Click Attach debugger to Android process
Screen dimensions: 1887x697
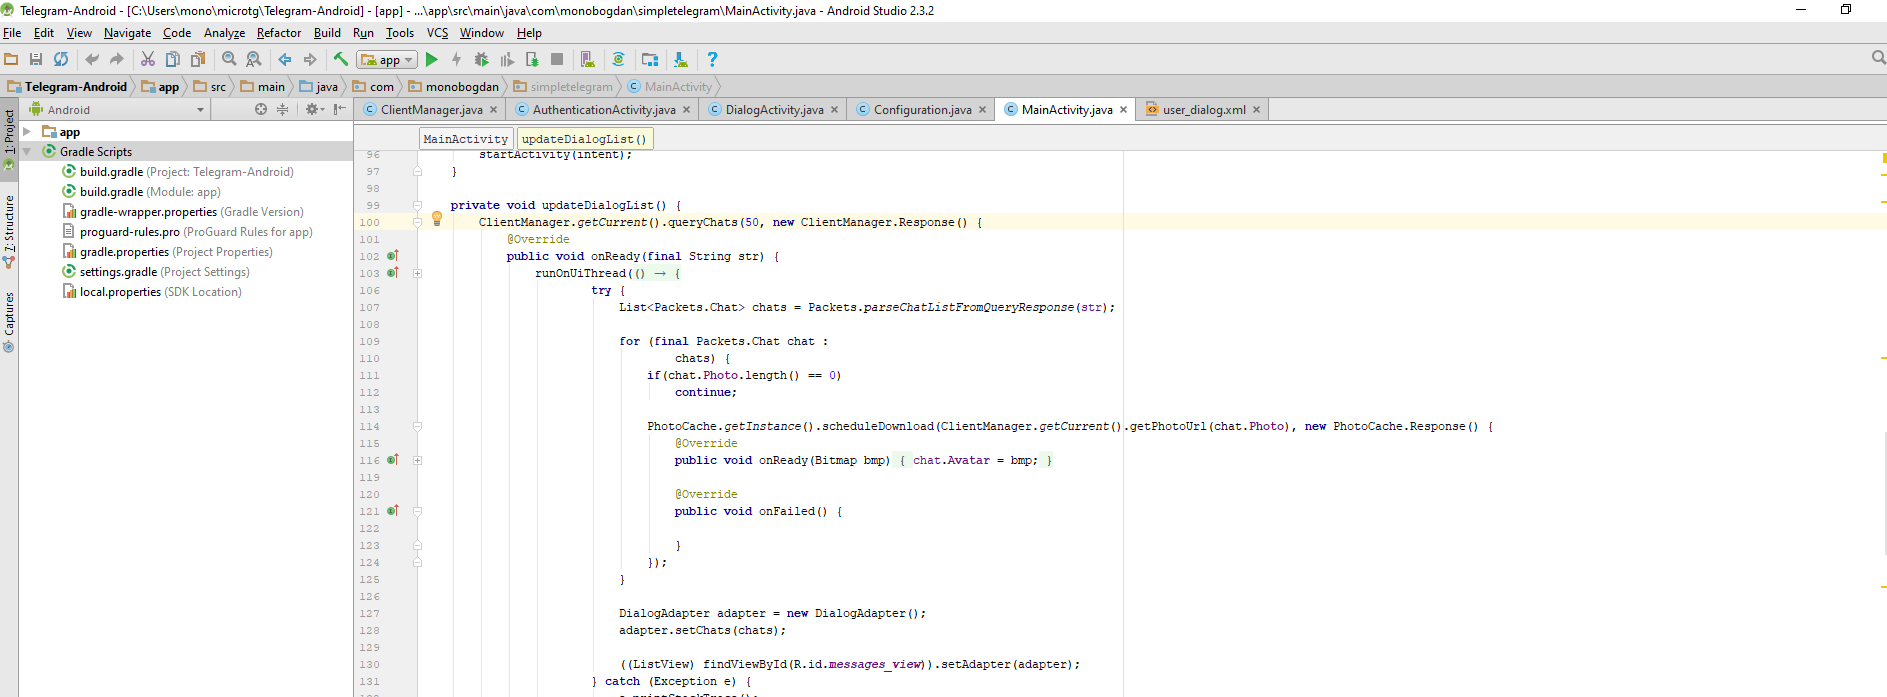[x=532, y=60]
